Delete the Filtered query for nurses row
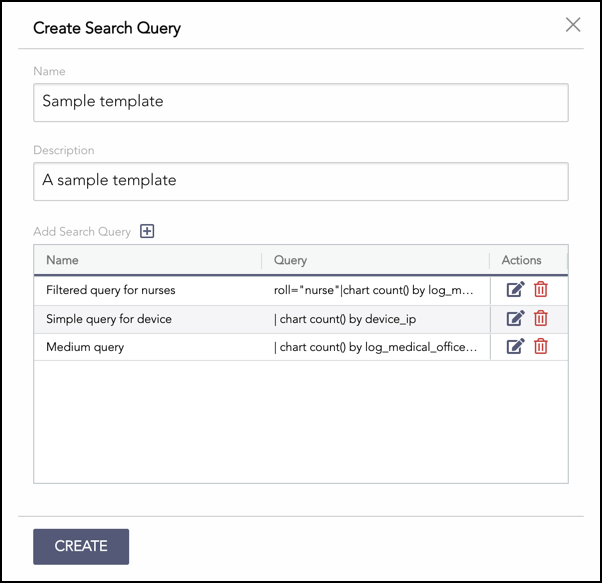The image size is (602, 583). (x=541, y=290)
